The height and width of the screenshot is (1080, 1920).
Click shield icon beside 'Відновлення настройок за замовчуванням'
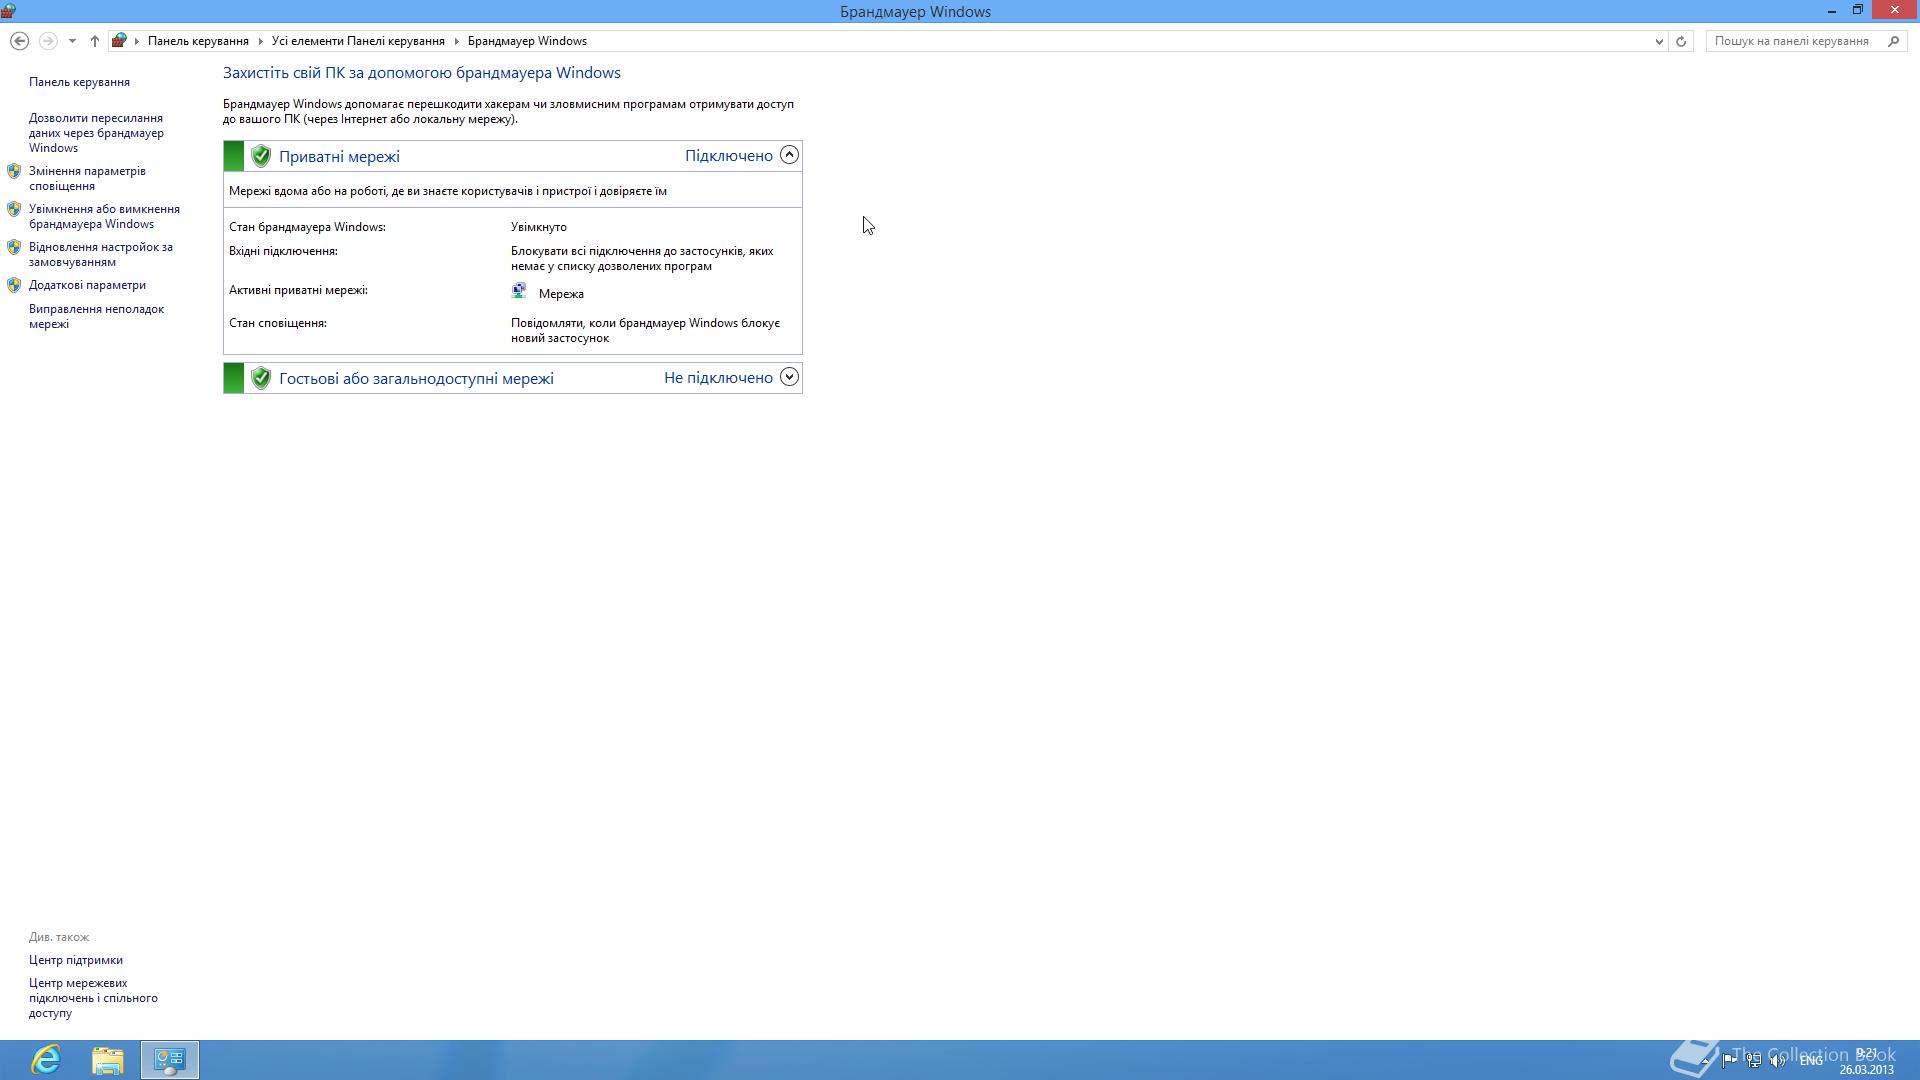coord(14,247)
